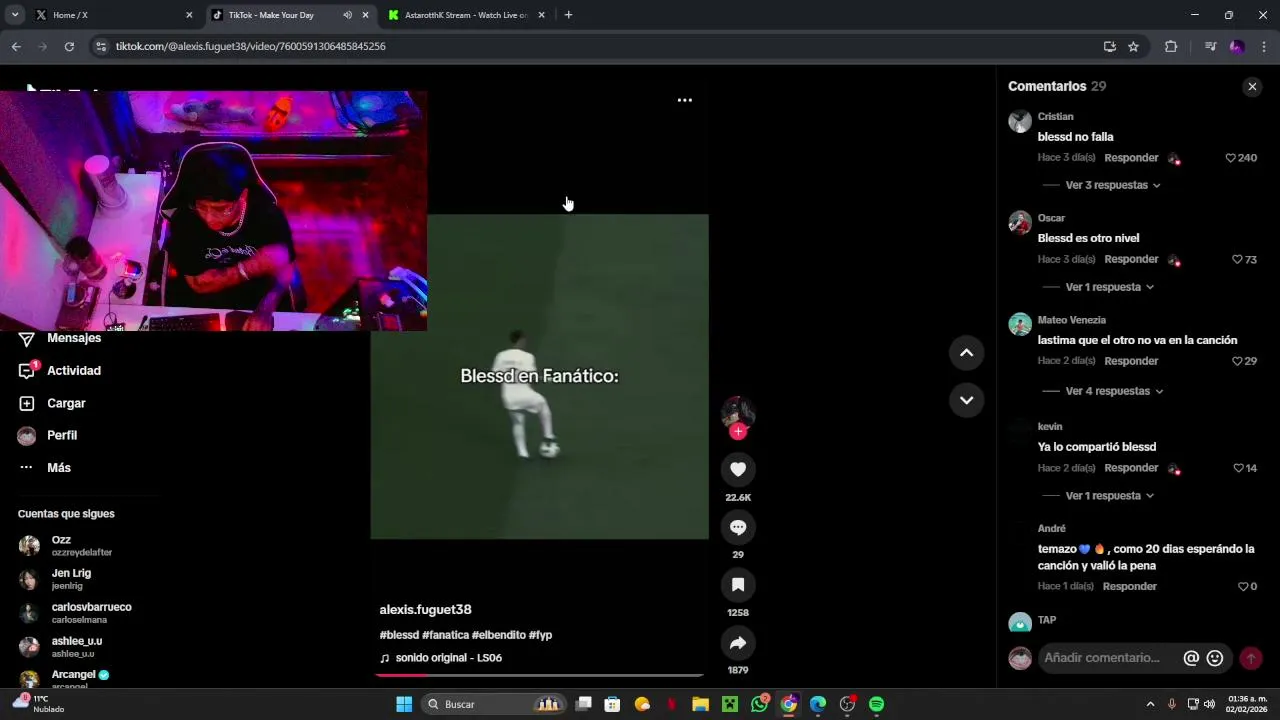Expand 'Ver 1 respuesta' under Oscar's comment
Image resolution: width=1280 pixels, height=720 pixels.
[x=1110, y=287]
